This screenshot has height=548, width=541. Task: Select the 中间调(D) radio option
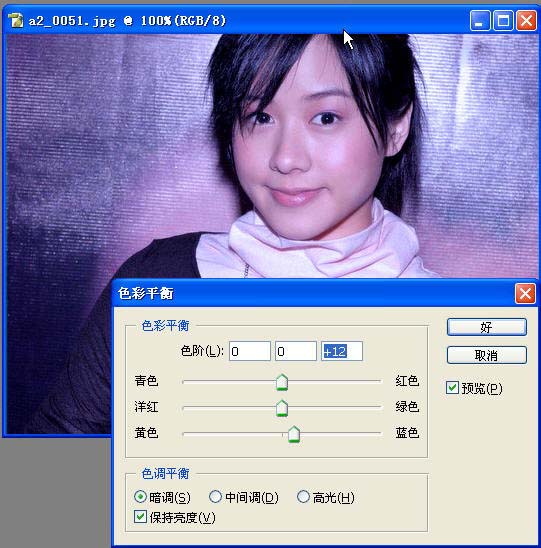(215, 497)
